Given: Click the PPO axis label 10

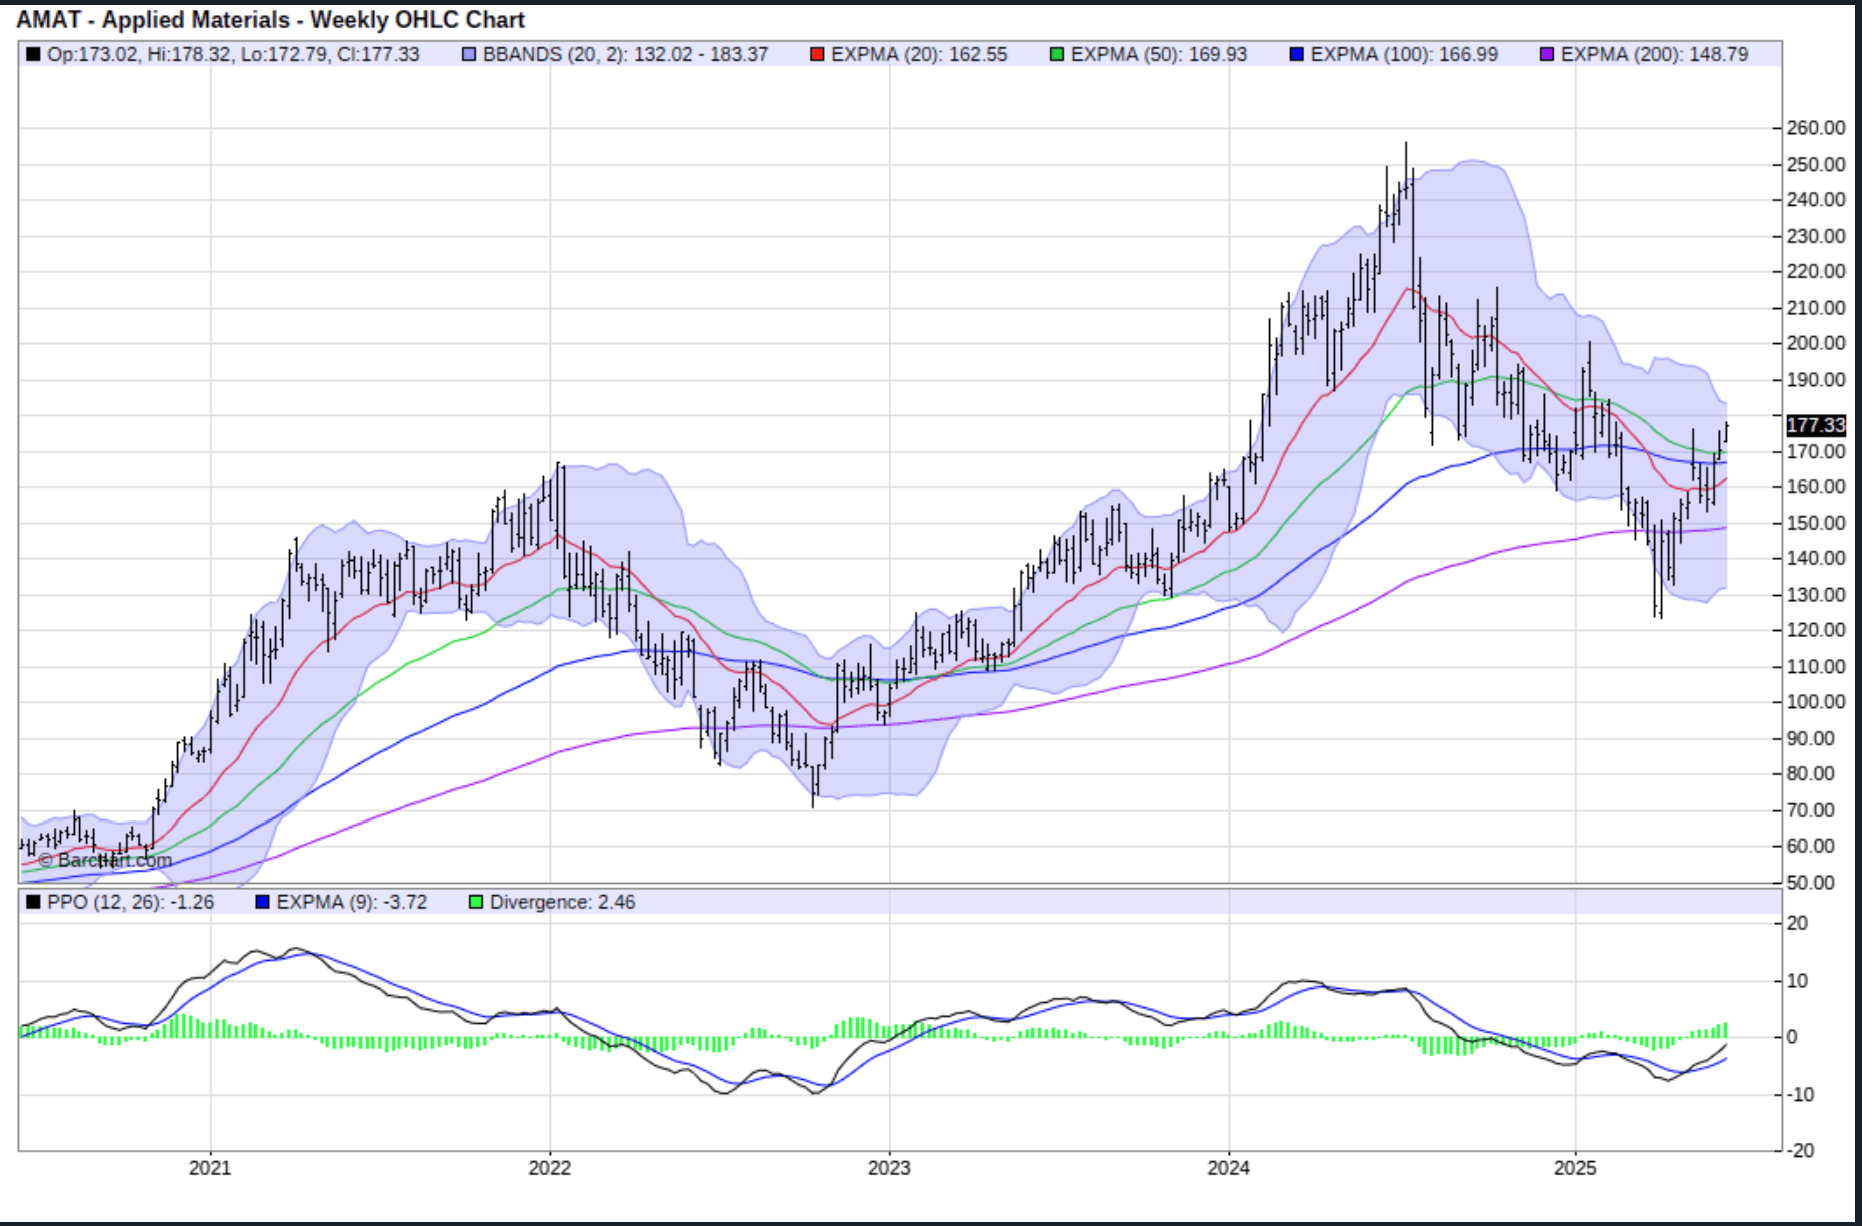Looking at the screenshot, I should tap(1797, 981).
